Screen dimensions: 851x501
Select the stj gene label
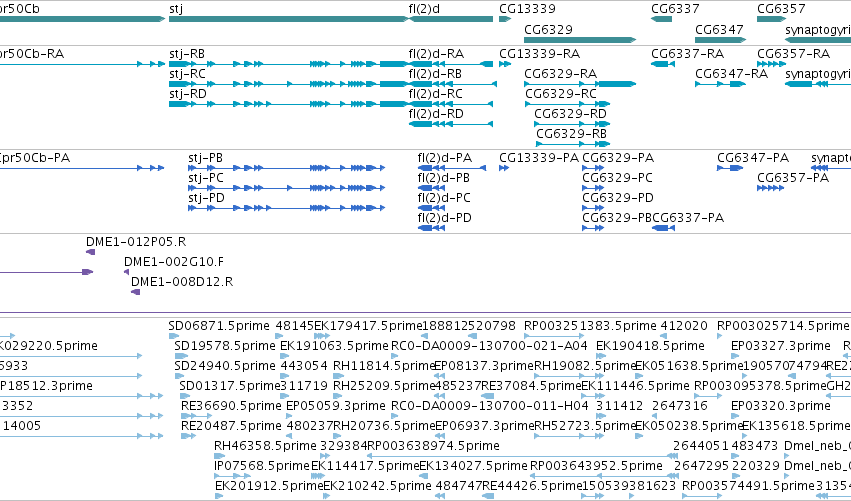[176, 9]
